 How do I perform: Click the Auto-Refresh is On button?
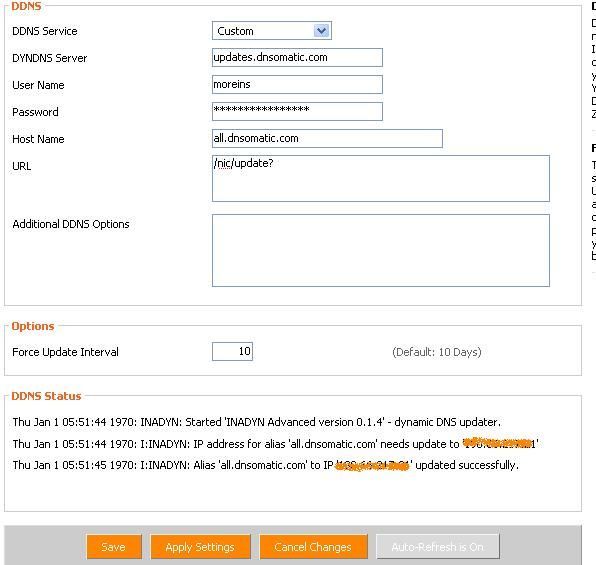pyautogui.click(x=437, y=547)
